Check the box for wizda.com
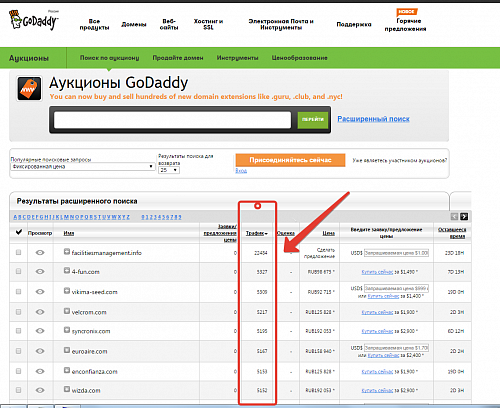 pyautogui.click(x=18, y=390)
